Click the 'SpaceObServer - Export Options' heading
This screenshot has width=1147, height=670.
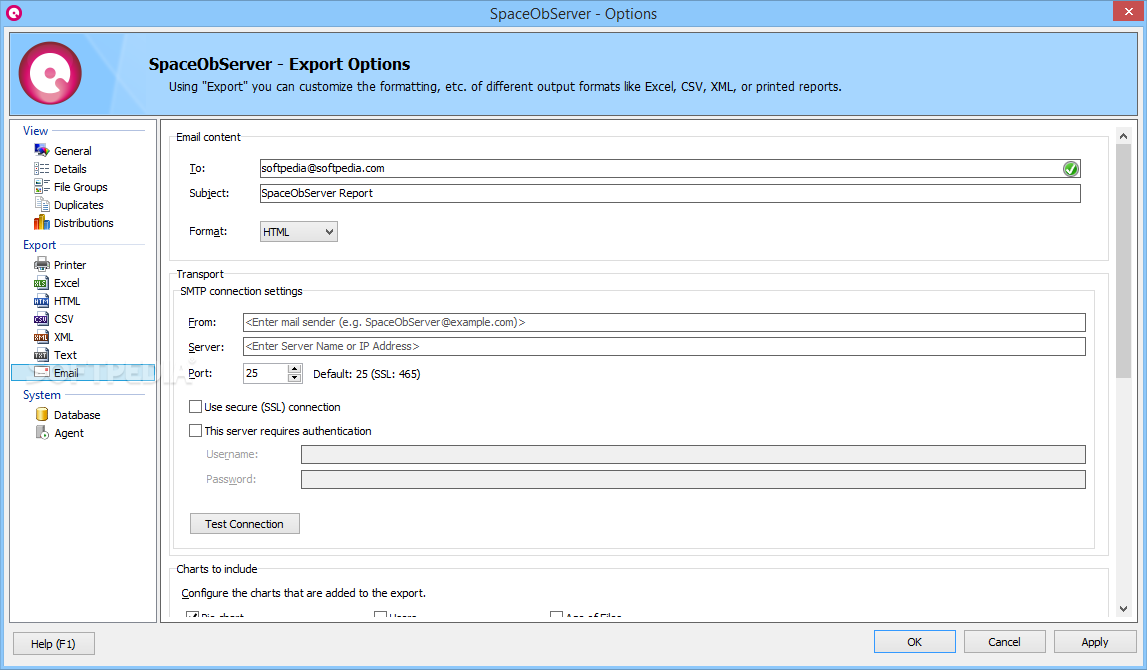tap(279, 64)
